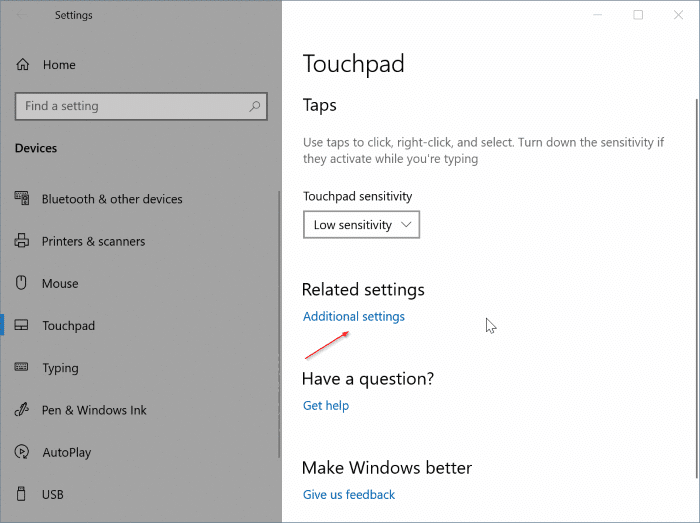Minimize the Settings window
Image resolution: width=700 pixels, height=523 pixels.
(x=597, y=15)
